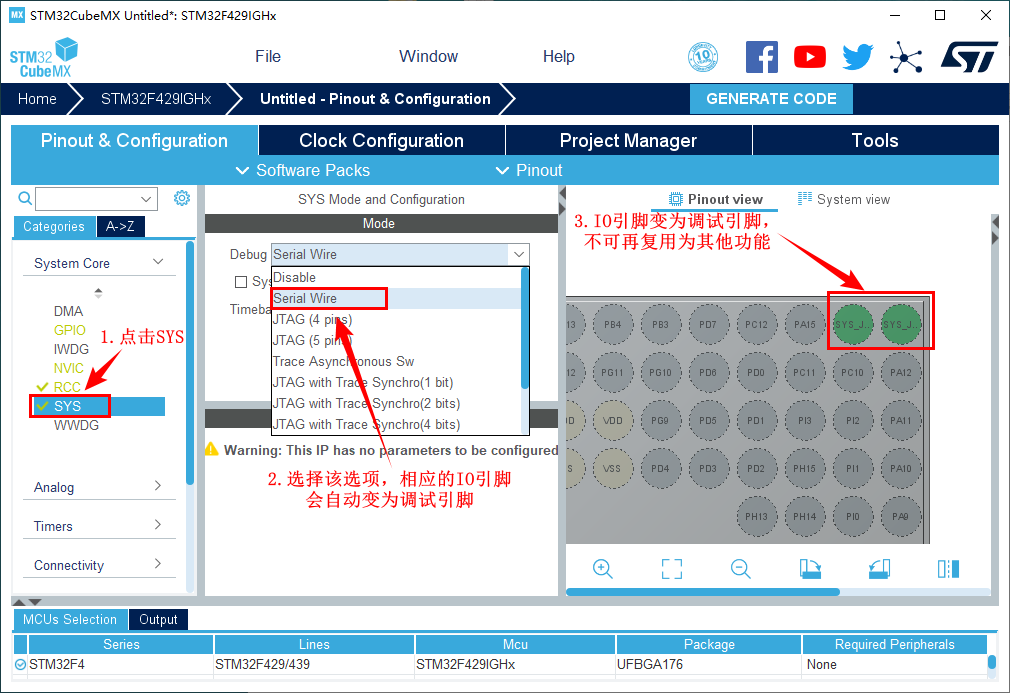Viewport: 1010px width, 693px height.
Task: Open the Project Manager tab
Action: [628, 140]
